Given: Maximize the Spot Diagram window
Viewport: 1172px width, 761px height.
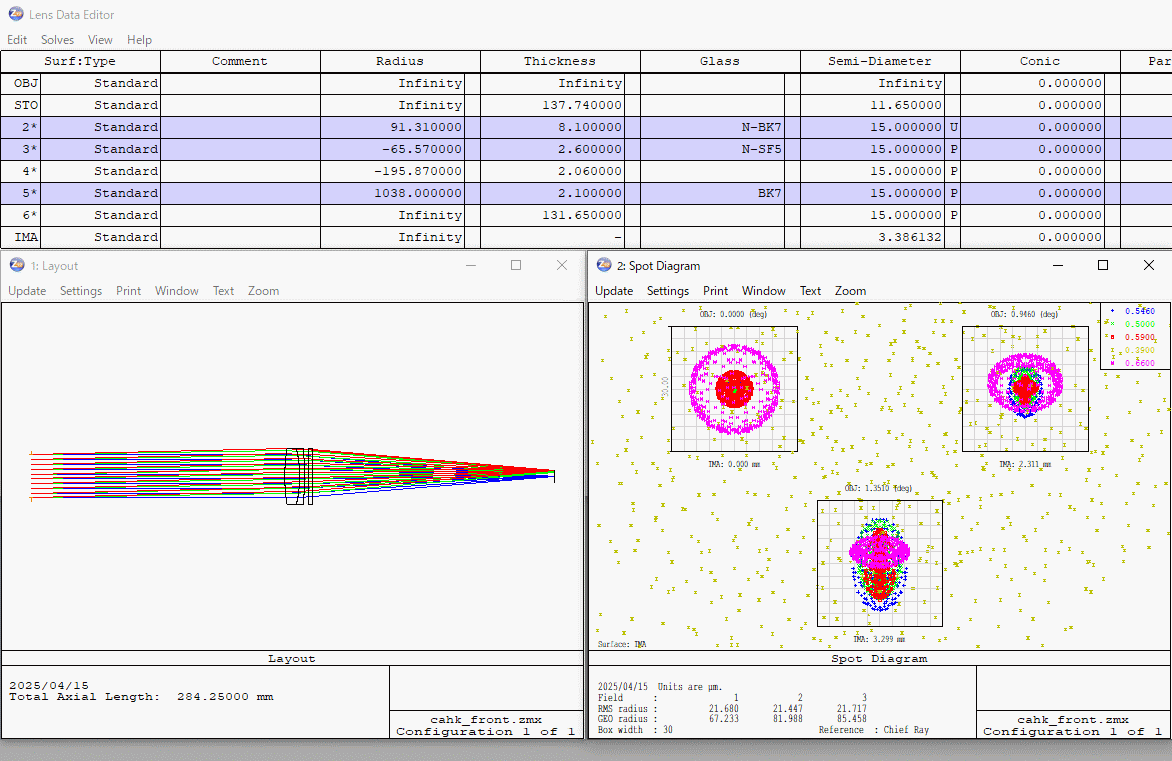Looking at the screenshot, I should point(1102,265).
